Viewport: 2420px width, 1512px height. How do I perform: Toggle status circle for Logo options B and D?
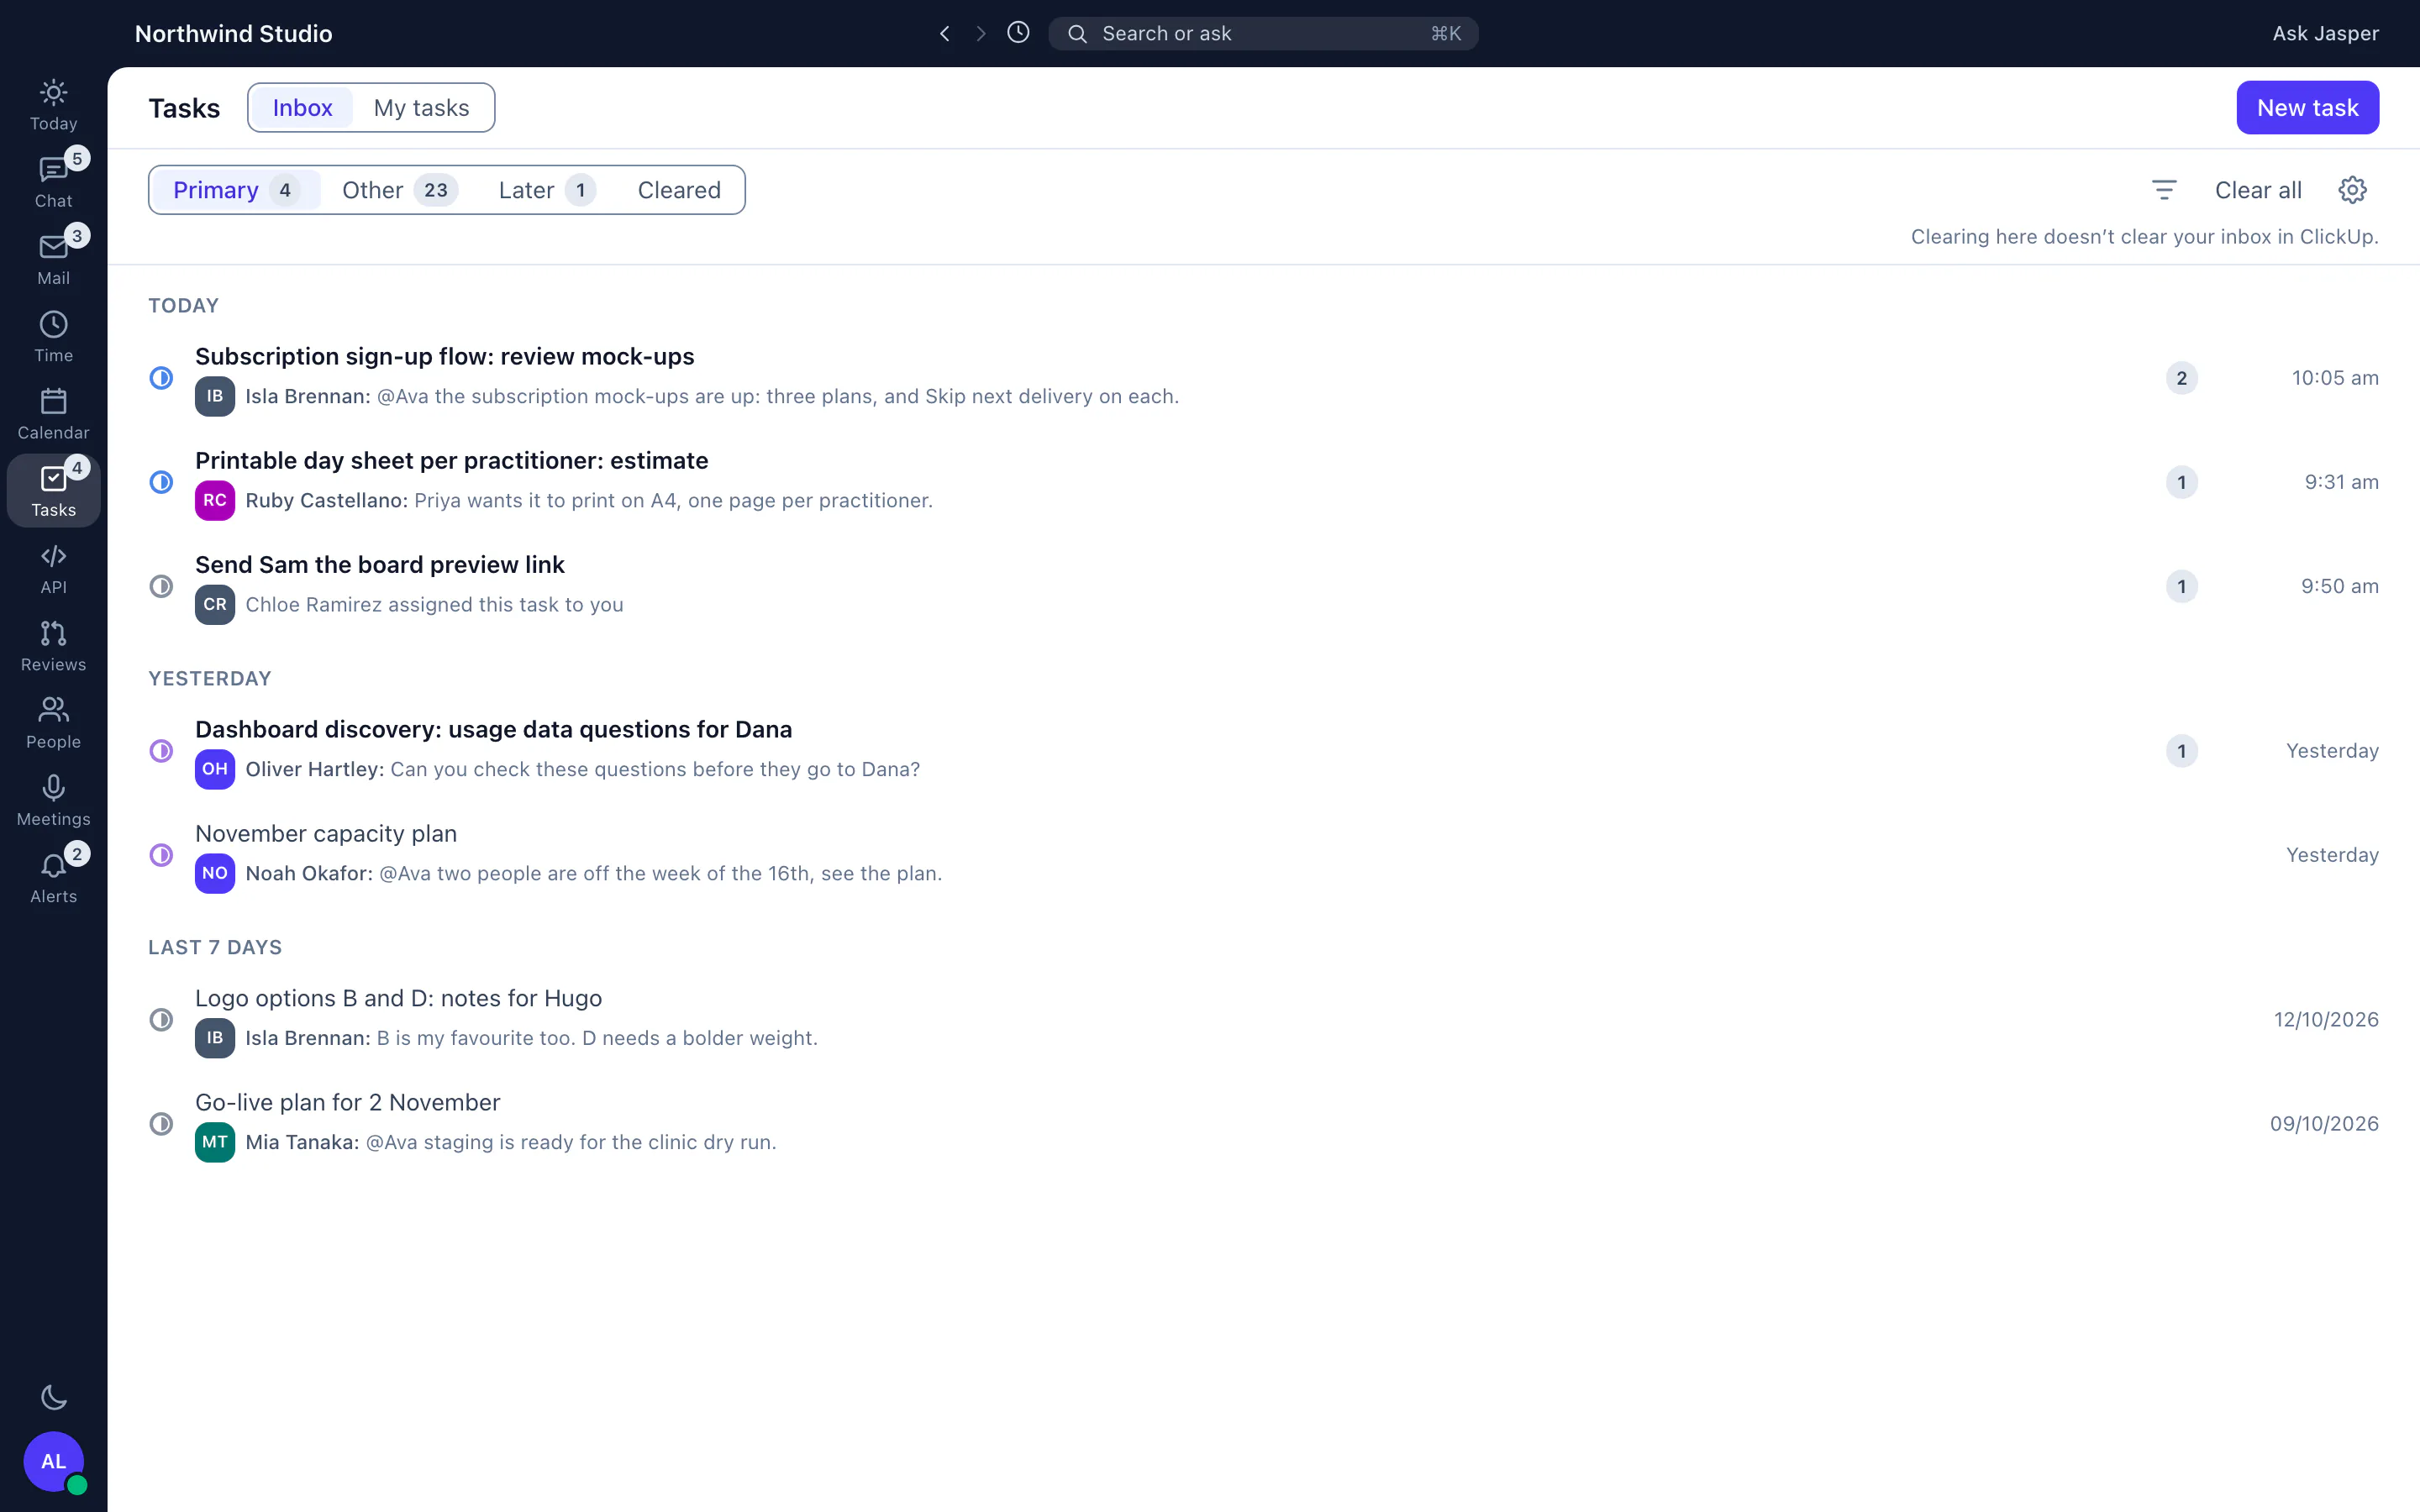click(161, 1020)
